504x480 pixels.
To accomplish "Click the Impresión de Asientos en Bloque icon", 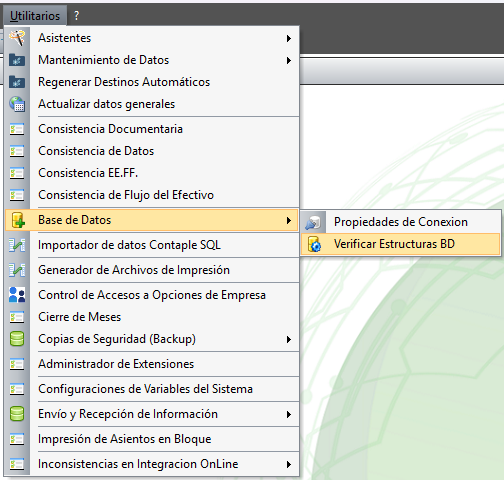I will click(x=17, y=439).
